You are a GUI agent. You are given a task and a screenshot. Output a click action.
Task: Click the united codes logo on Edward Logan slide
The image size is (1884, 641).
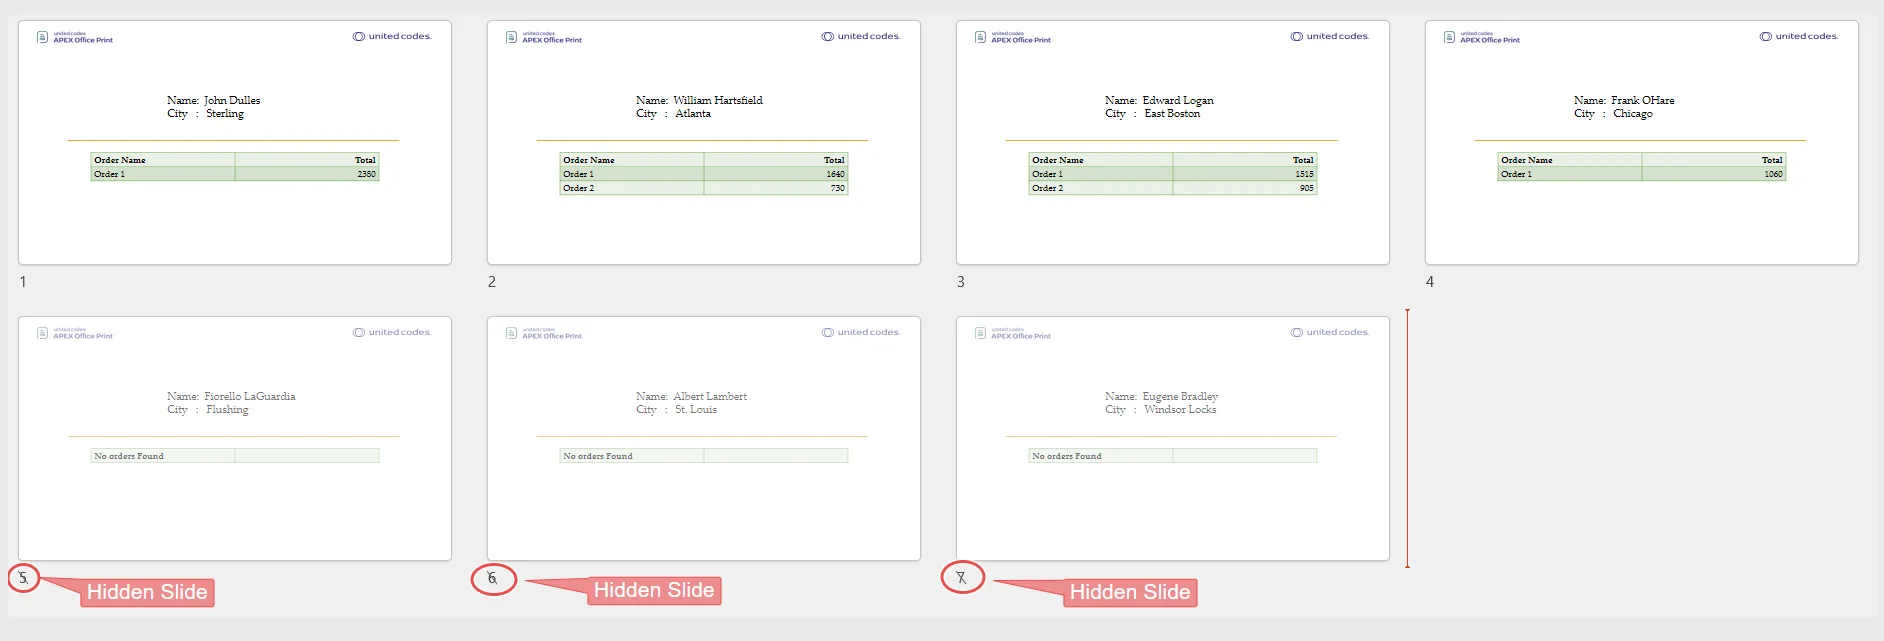1330,36
